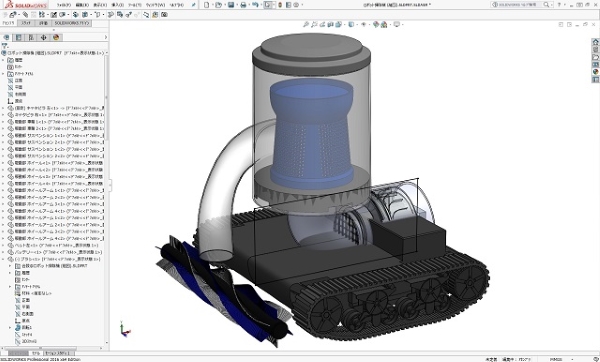Click the Edit Appearance icon in view toolbar
This screenshot has width=600, height=362.
pyautogui.click(x=376, y=24)
